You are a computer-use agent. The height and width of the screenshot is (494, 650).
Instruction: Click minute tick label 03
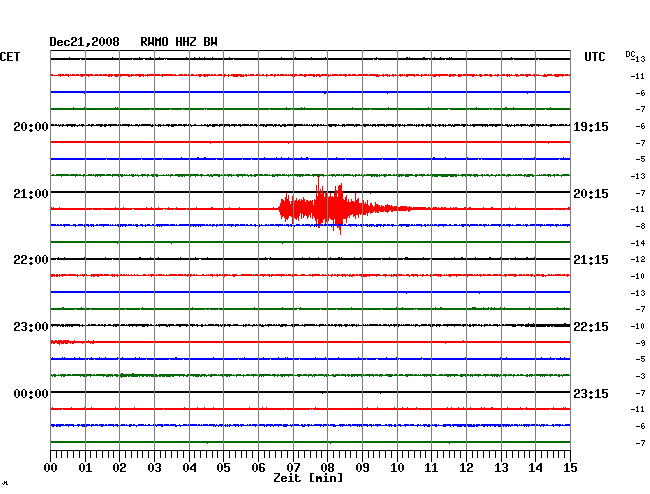pyautogui.click(x=155, y=468)
